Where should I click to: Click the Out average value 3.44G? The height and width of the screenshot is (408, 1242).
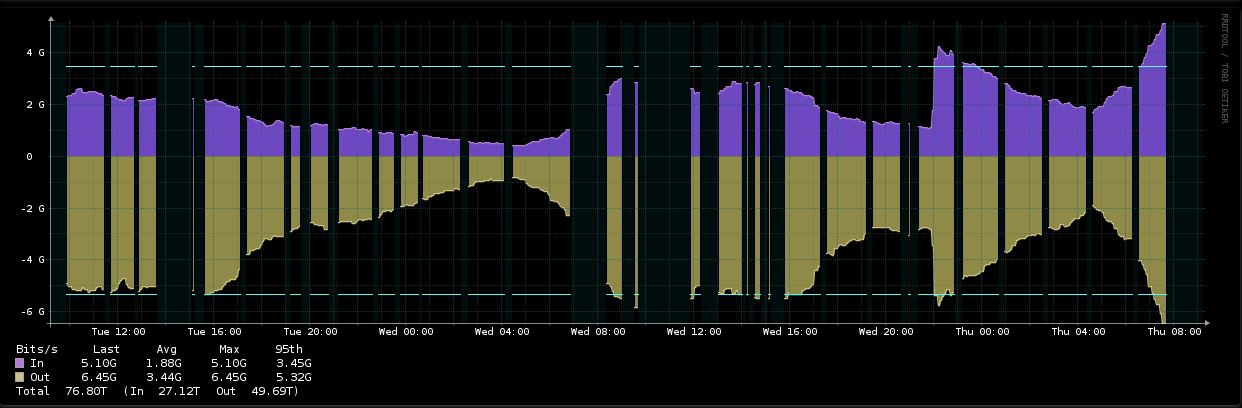166,377
